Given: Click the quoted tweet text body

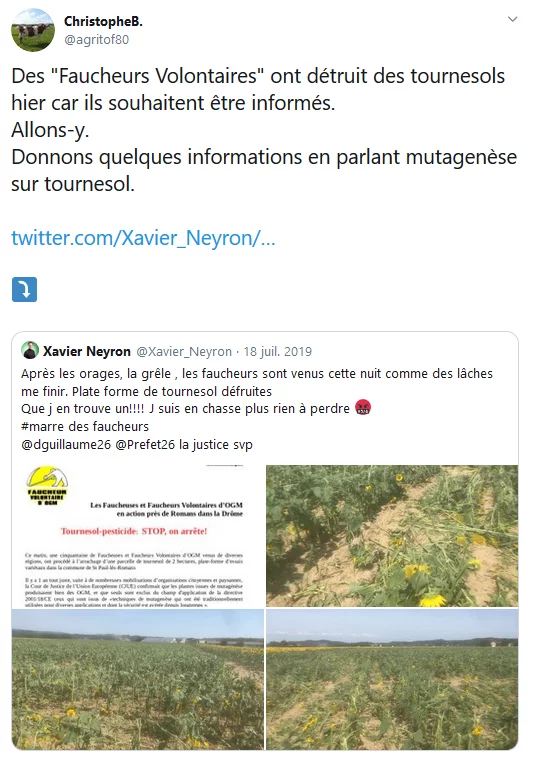Looking at the screenshot, I should 257,409.
